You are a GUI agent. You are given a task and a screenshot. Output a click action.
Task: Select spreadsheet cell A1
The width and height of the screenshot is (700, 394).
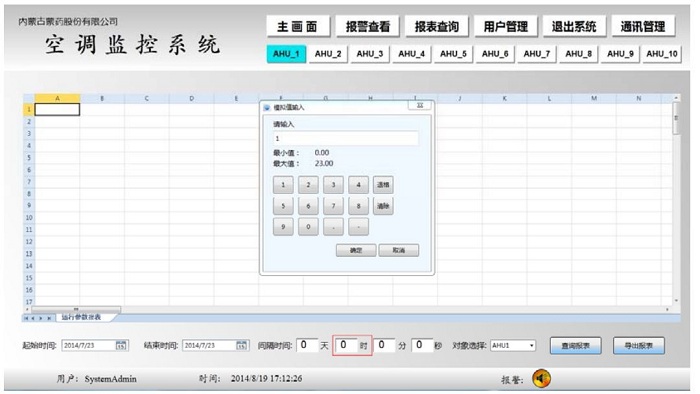57,109
